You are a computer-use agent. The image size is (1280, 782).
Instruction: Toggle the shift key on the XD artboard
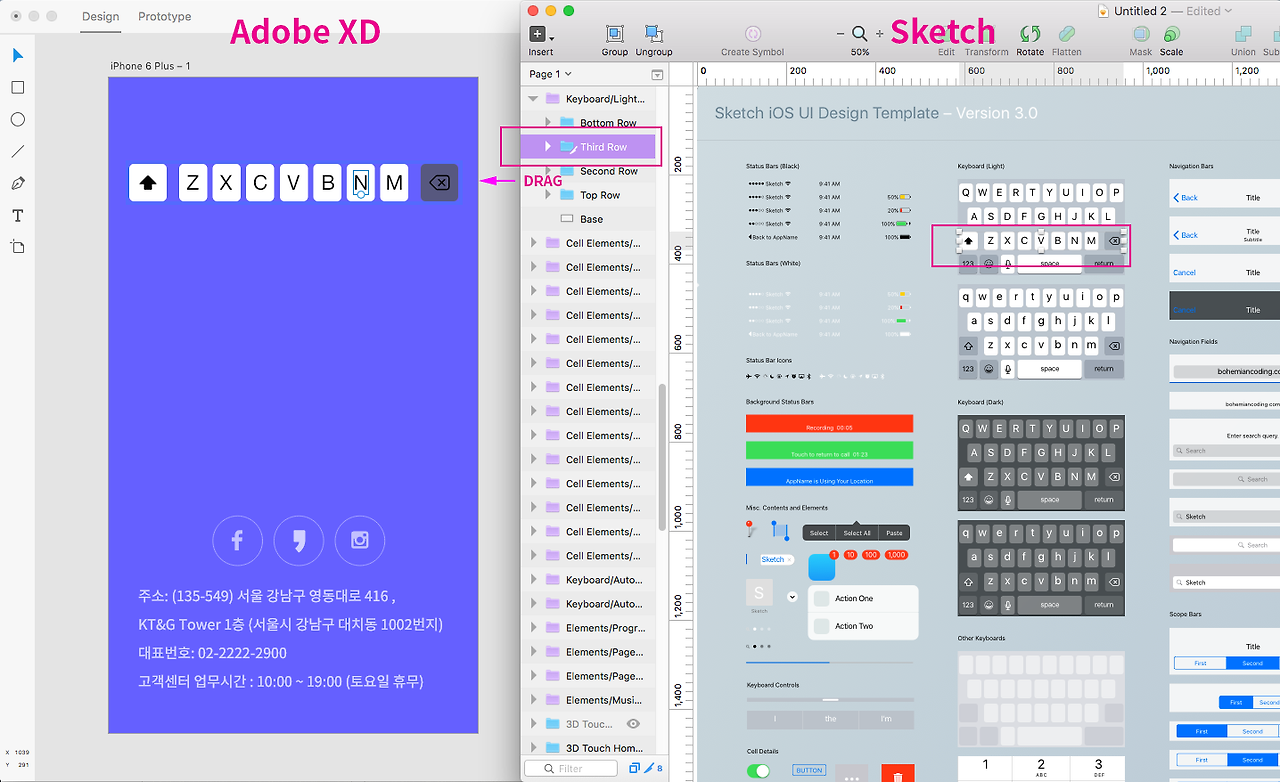tap(148, 182)
